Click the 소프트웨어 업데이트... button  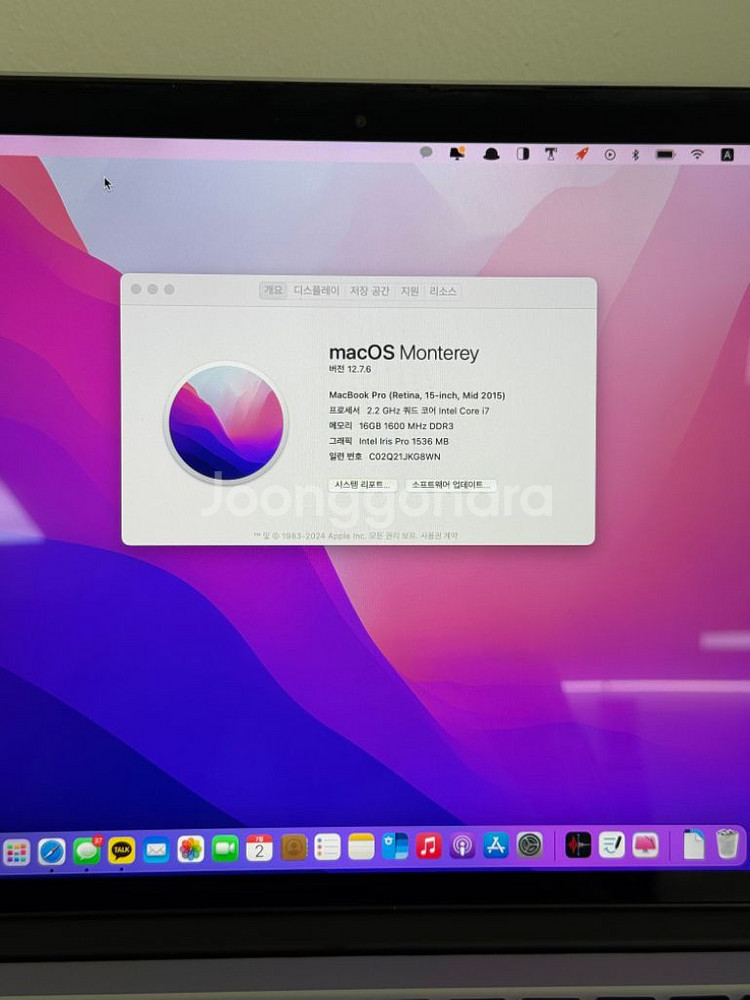(451, 485)
